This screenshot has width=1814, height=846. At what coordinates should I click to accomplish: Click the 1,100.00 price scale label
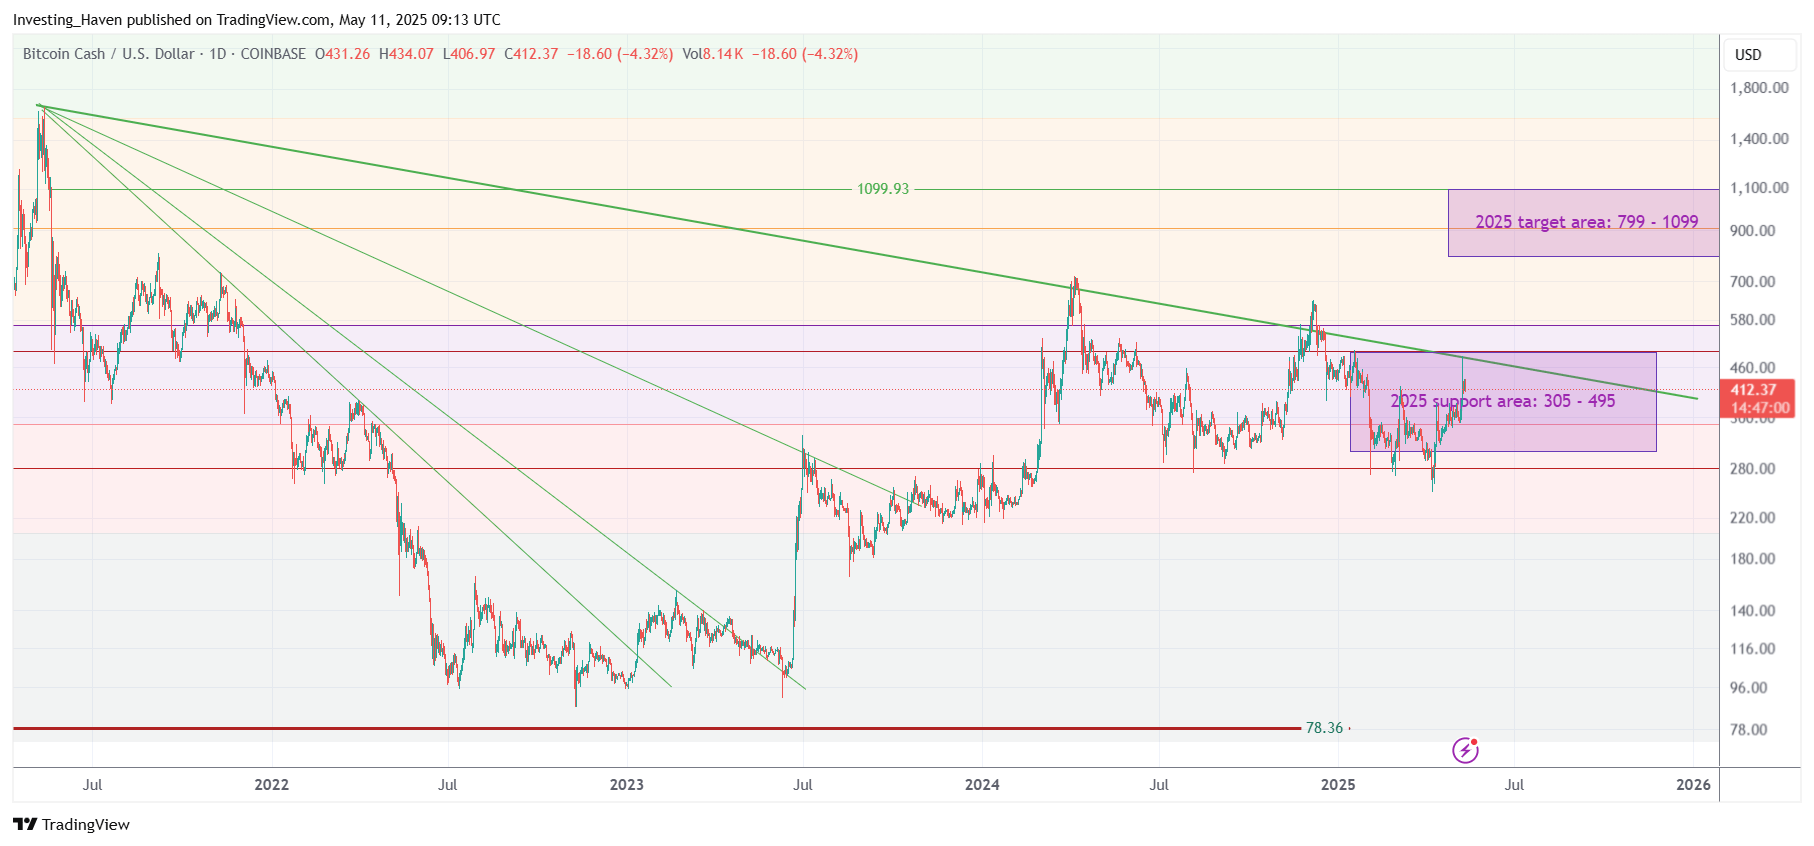(1759, 188)
